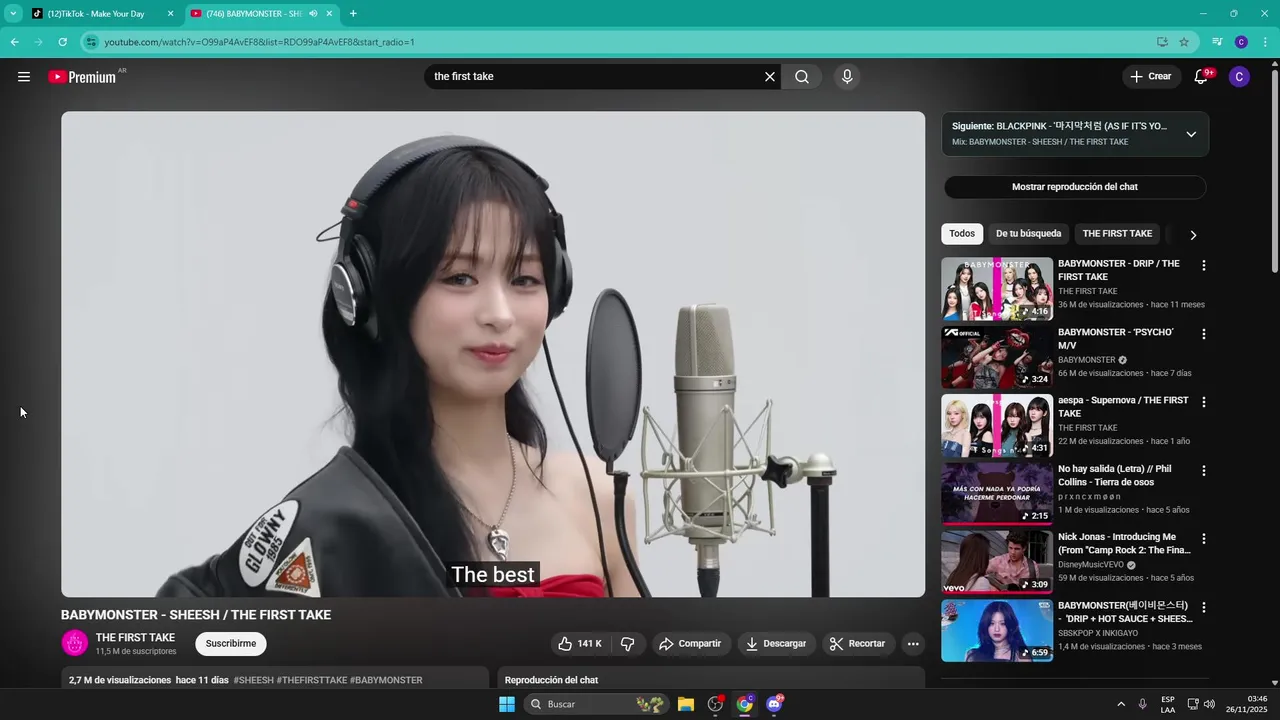
Task: Open THE FIRST TAKE channel avatar
Action: point(75,643)
